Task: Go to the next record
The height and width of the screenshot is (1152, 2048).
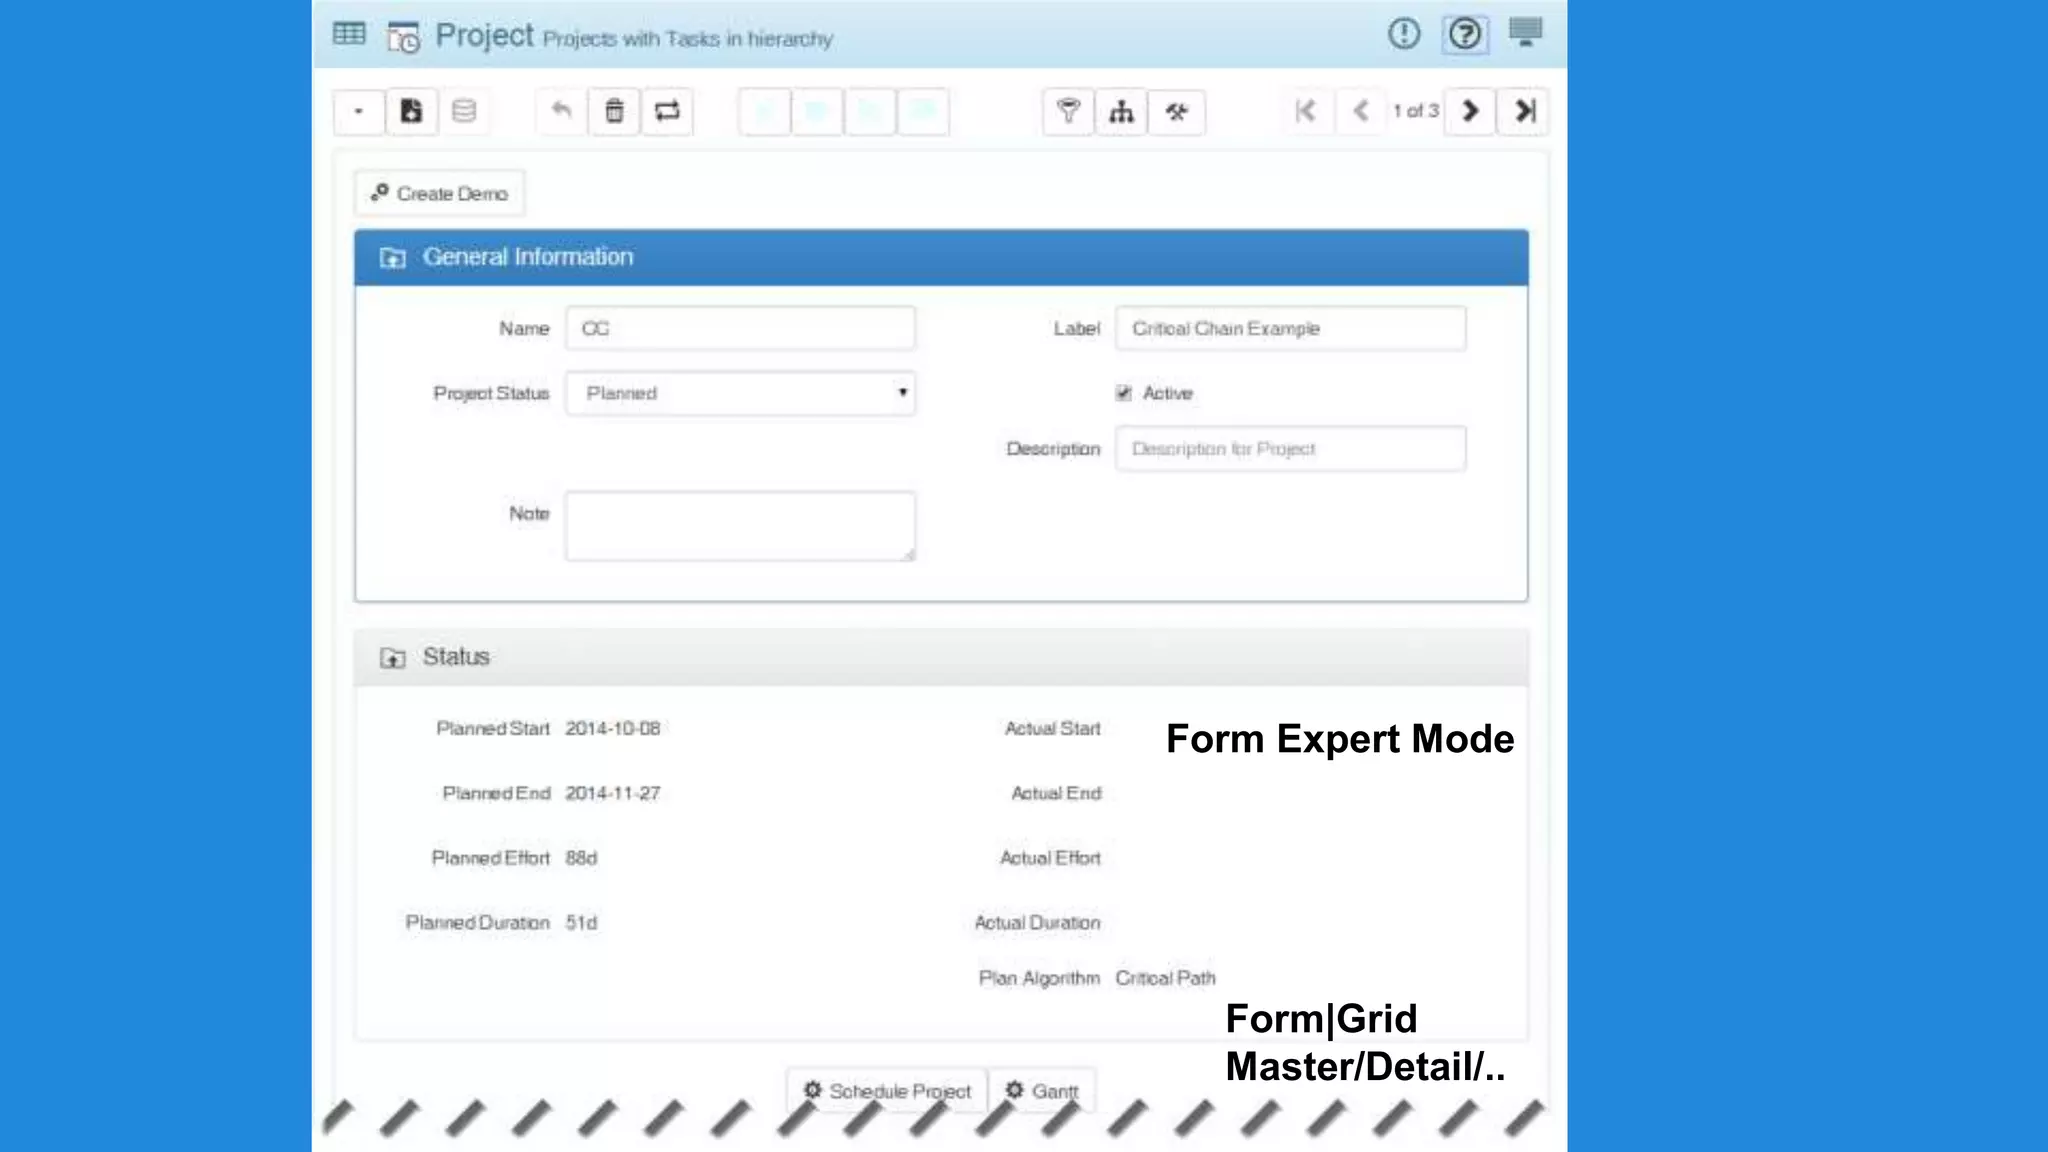Action: click(1470, 111)
